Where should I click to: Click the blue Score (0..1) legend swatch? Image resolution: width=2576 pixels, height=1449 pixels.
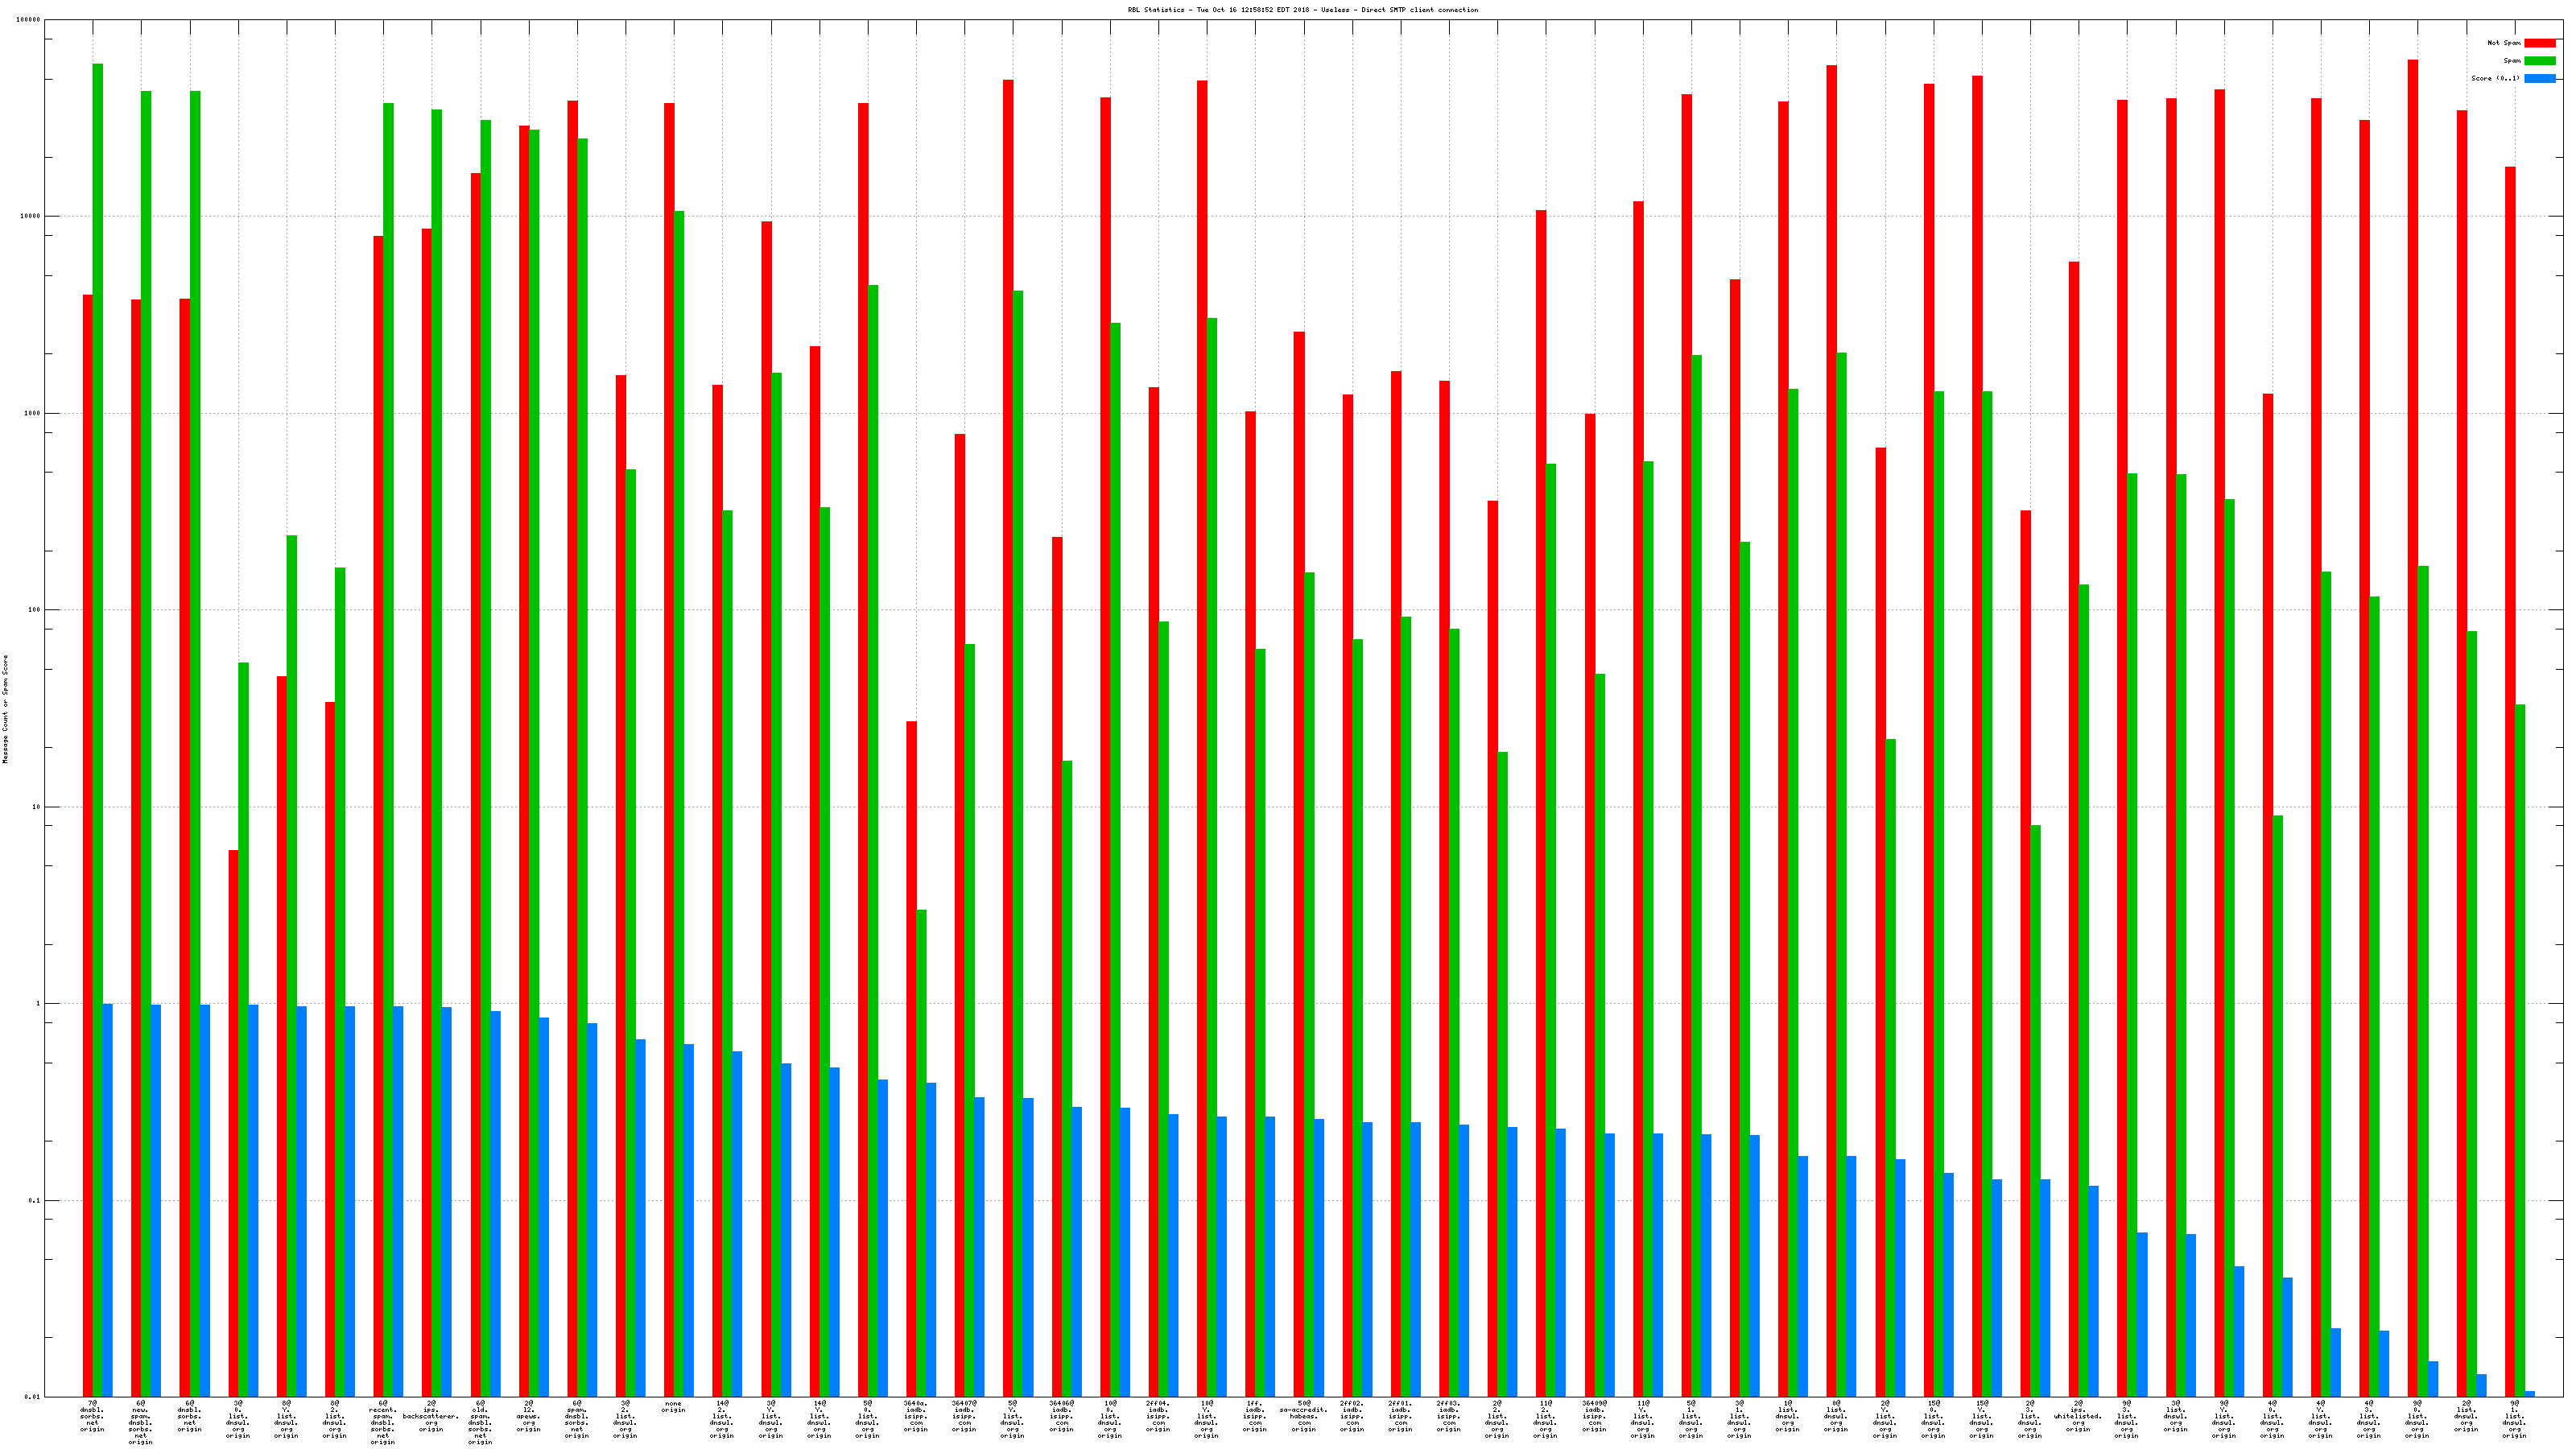point(2539,78)
